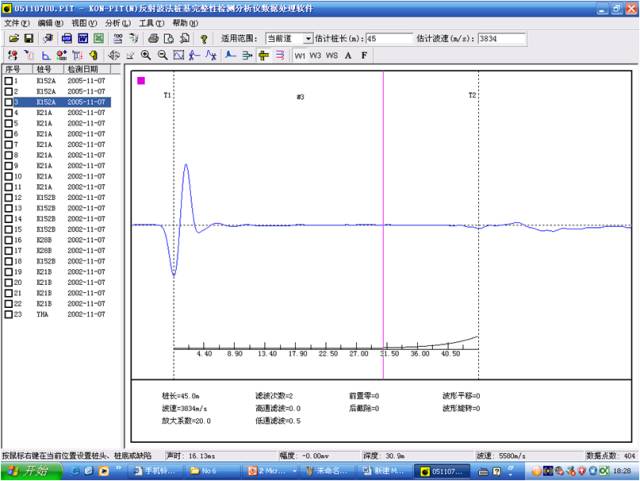
Task: Tick checkbox for row 1 K152A
Action: (x=8, y=81)
